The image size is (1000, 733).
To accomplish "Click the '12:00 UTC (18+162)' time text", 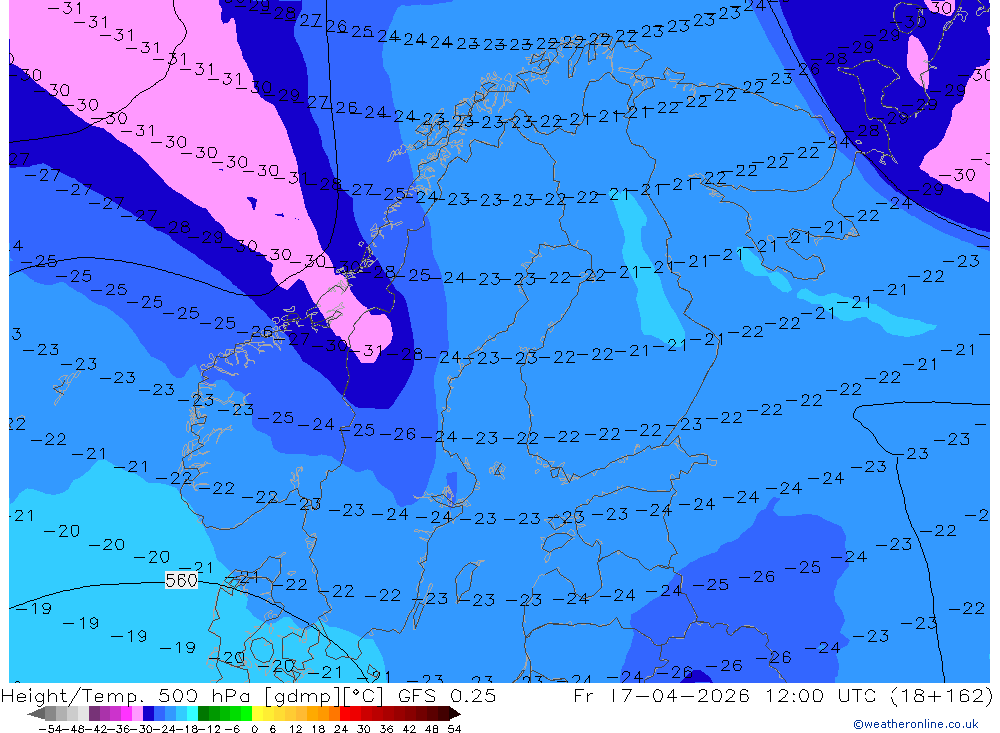I will [x=879, y=695].
